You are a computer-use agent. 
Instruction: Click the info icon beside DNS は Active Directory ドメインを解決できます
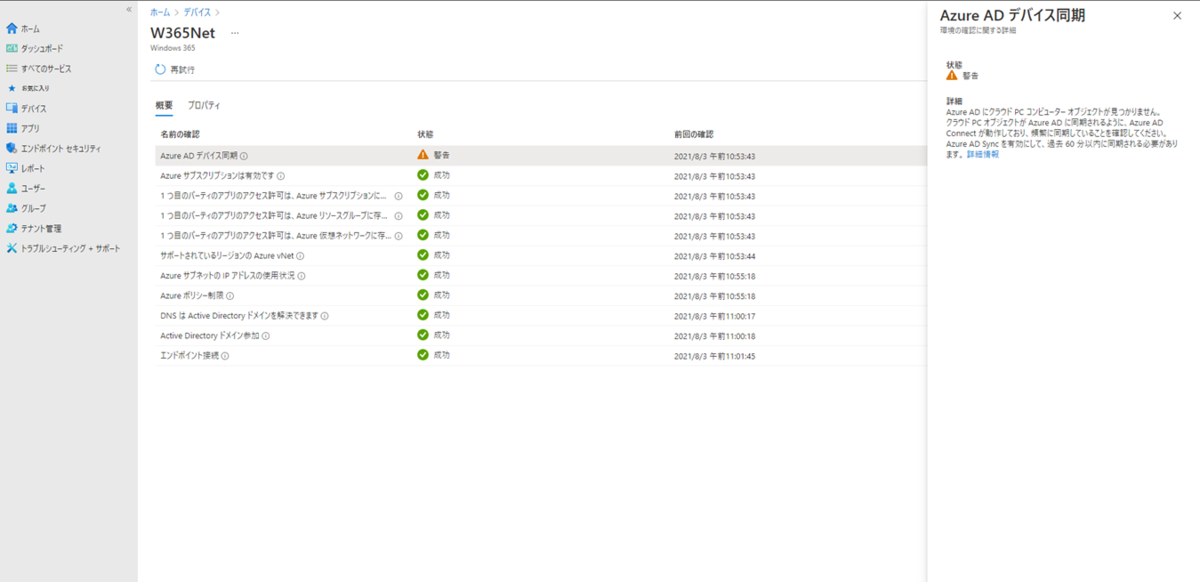pos(325,316)
